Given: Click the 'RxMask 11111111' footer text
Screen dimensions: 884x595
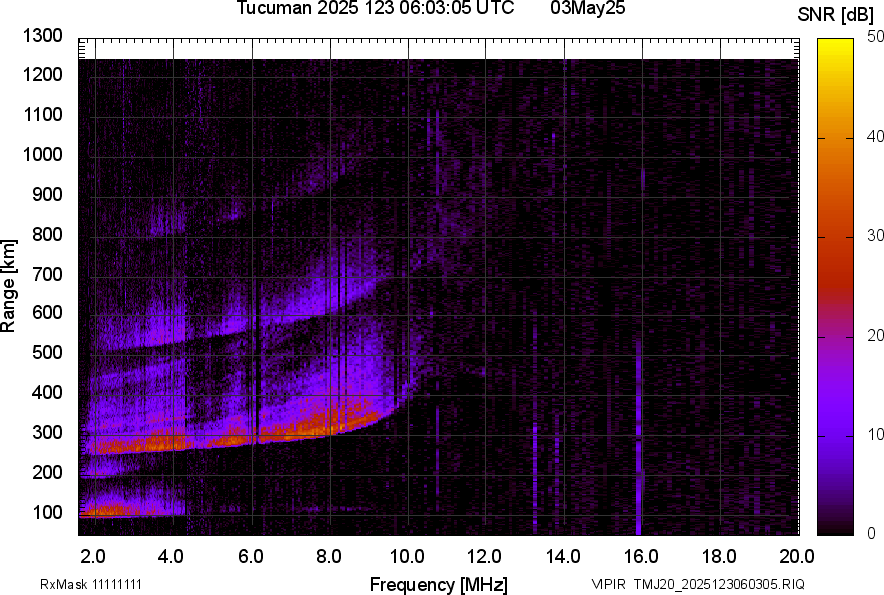Looking at the screenshot, I should [x=91, y=585].
